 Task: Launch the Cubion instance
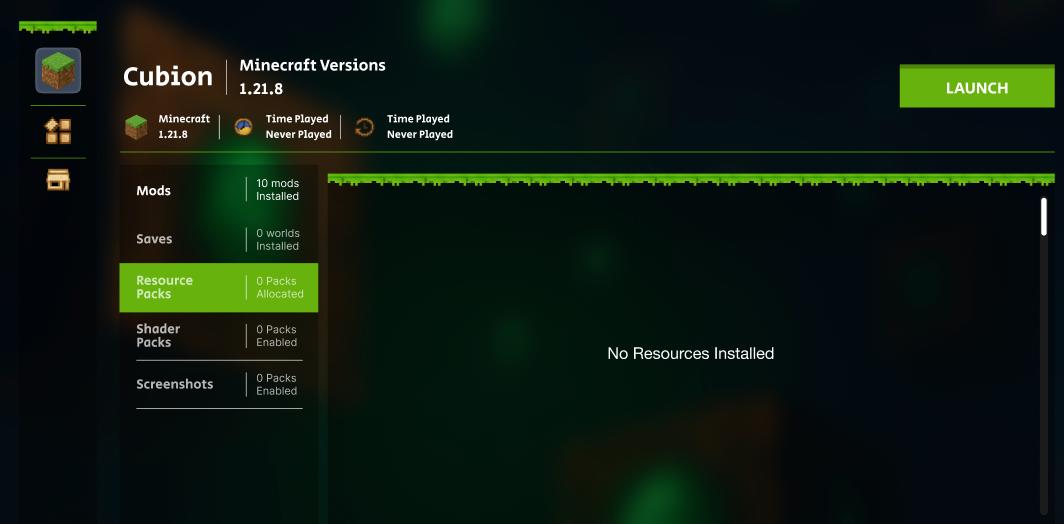tap(977, 86)
